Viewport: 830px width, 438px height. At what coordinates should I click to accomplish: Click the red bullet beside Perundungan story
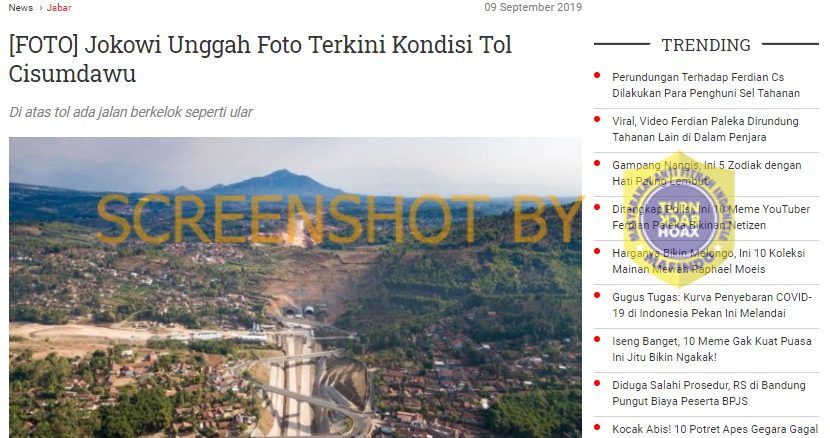[597, 75]
